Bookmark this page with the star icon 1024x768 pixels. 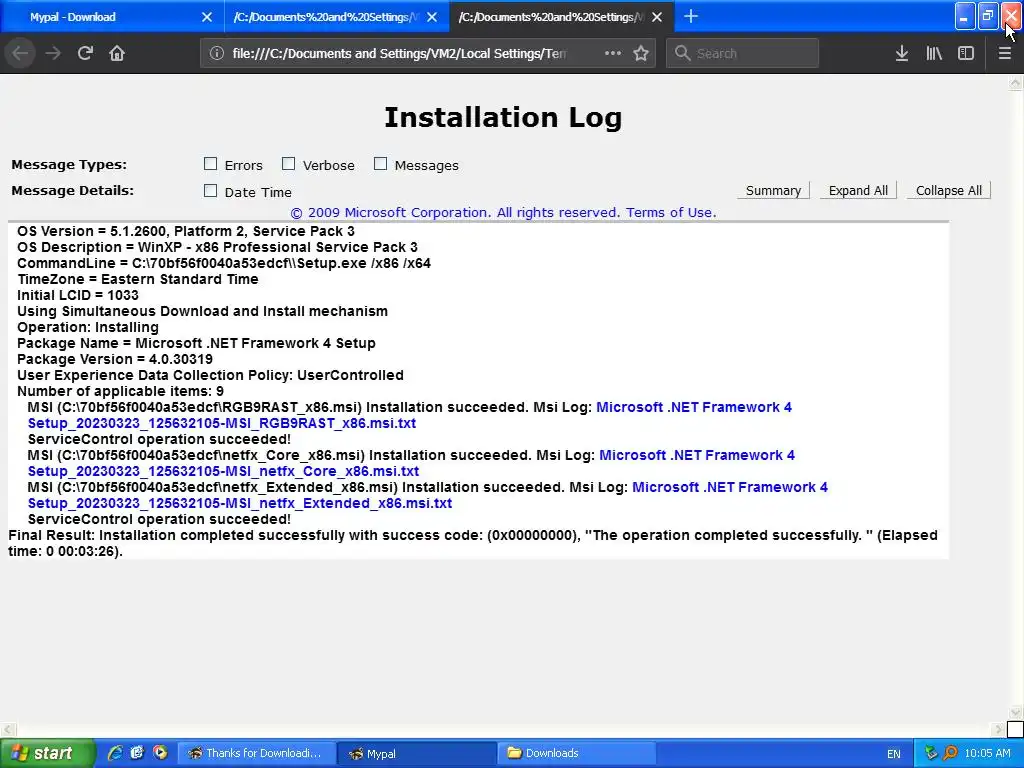[641, 53]
